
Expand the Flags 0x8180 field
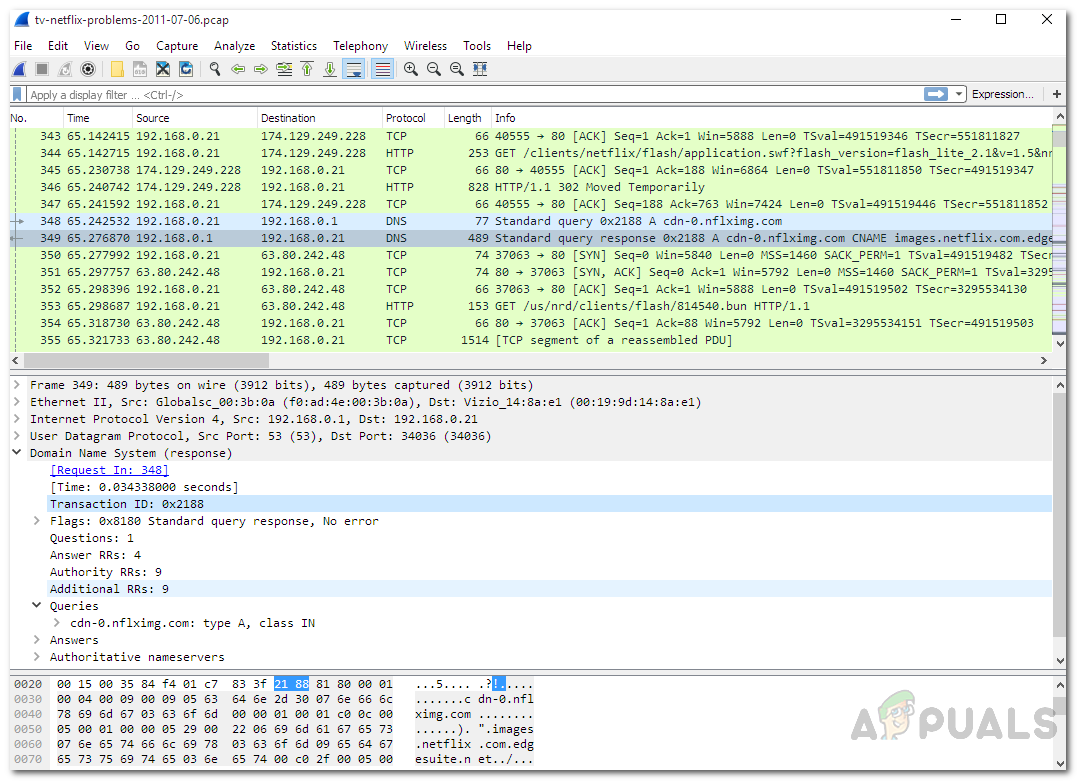37,521
